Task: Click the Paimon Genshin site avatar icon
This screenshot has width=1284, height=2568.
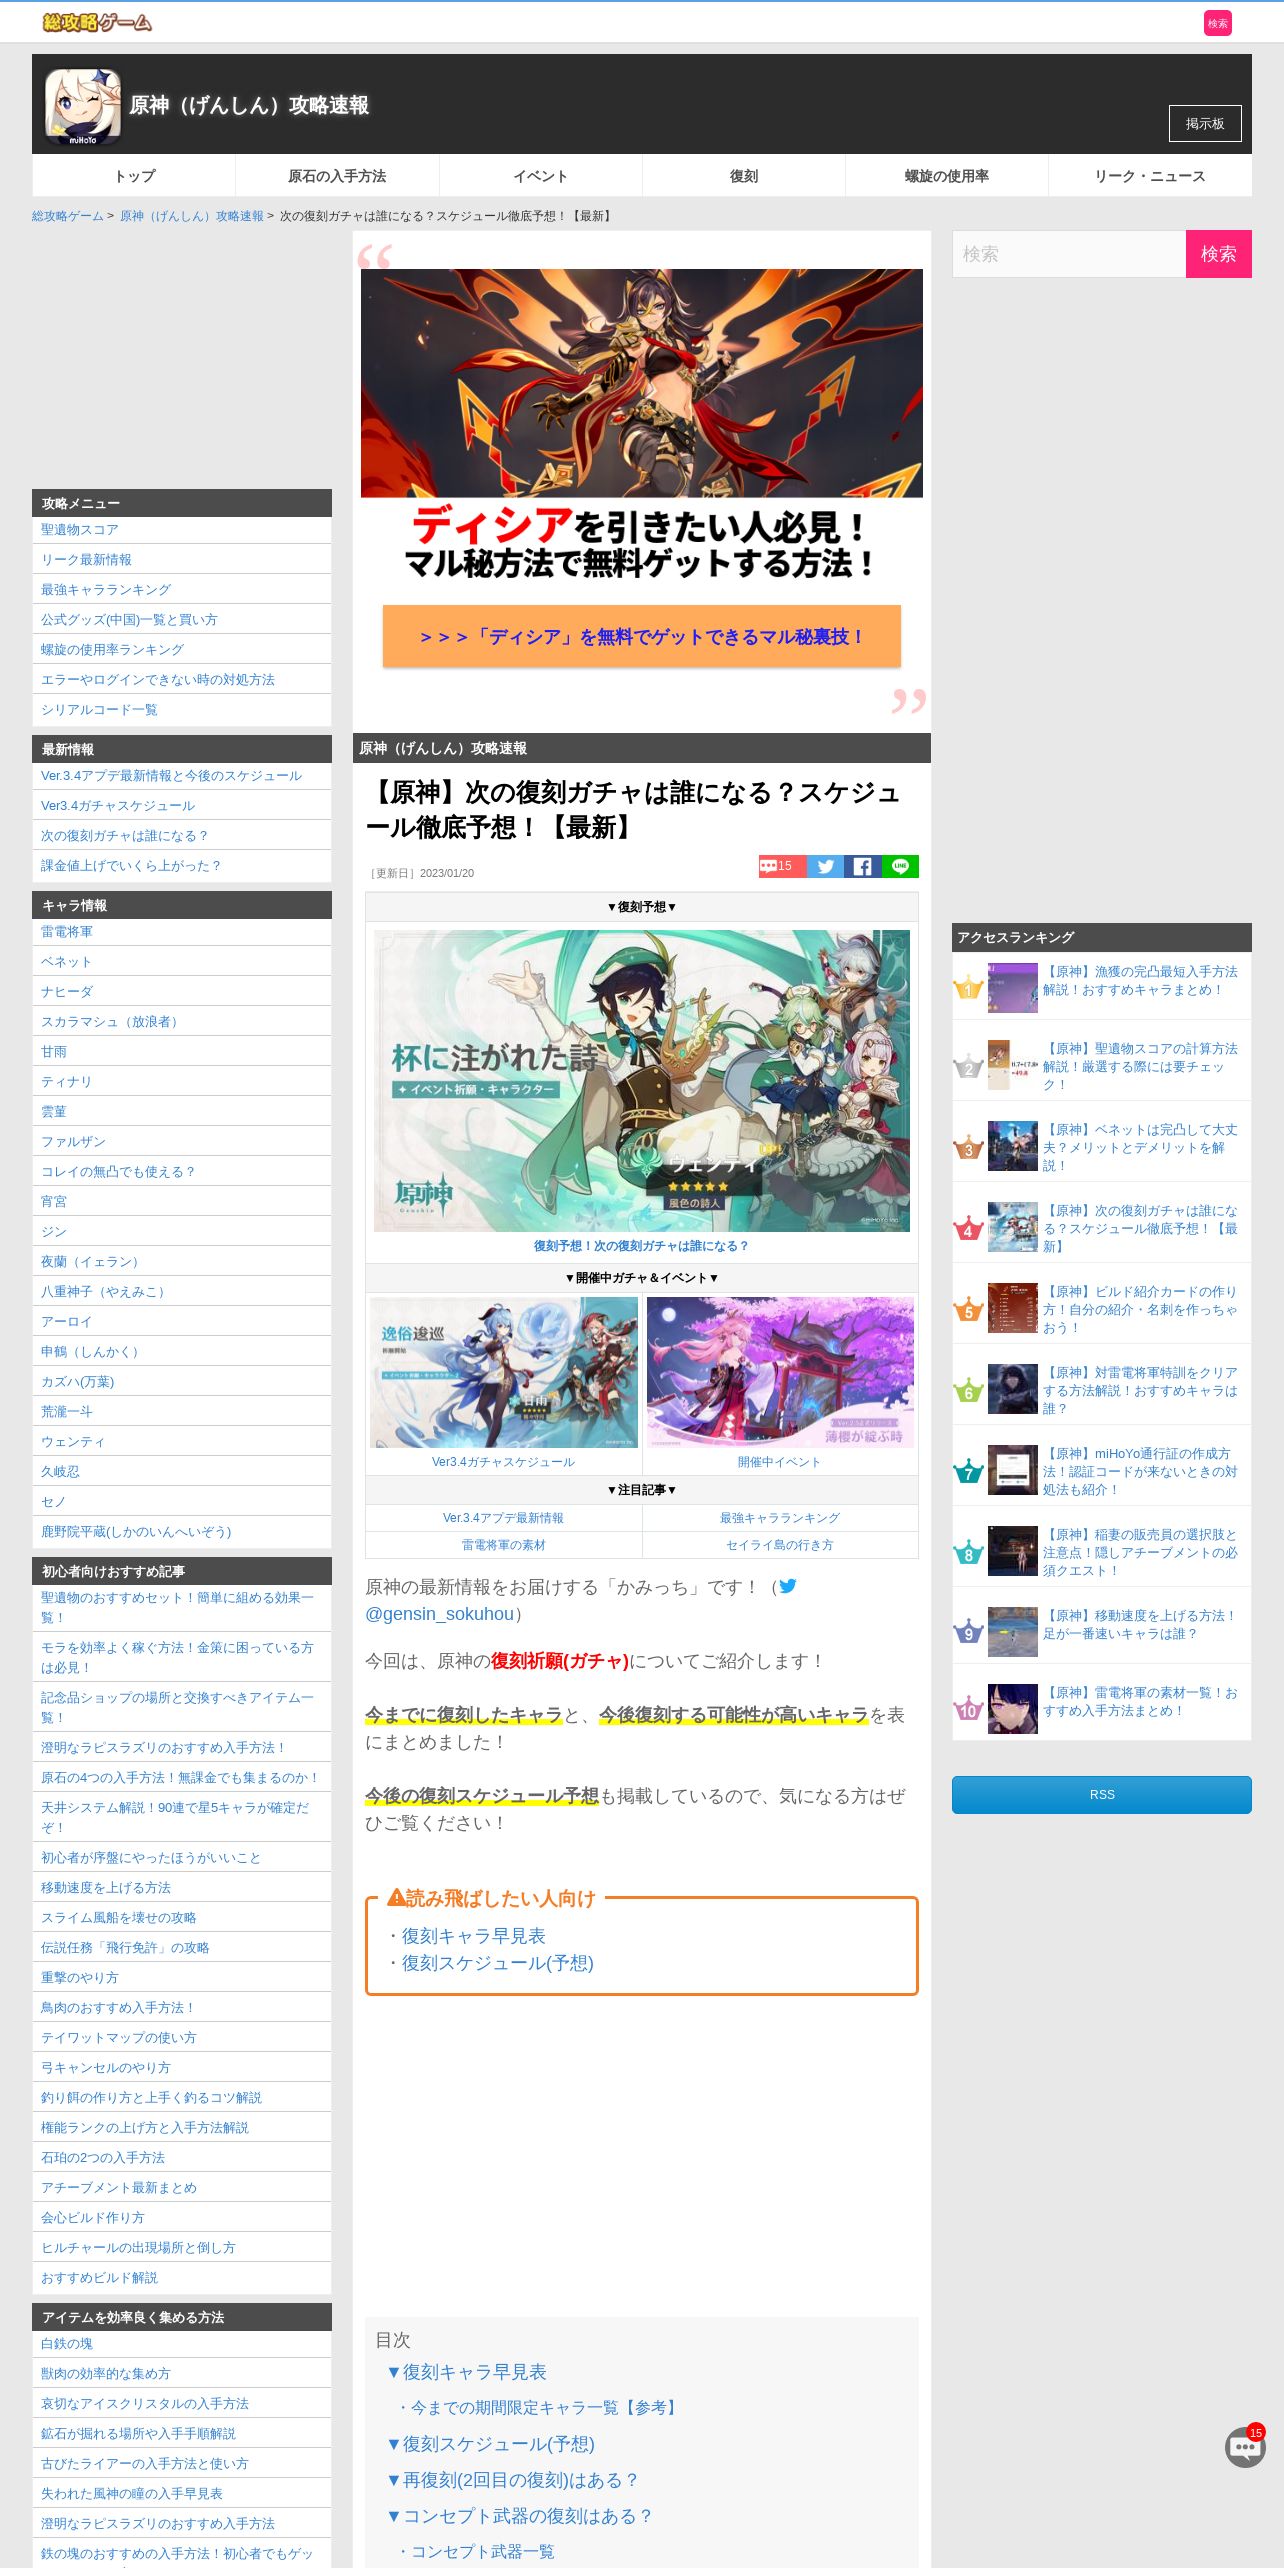Action: 83,107
